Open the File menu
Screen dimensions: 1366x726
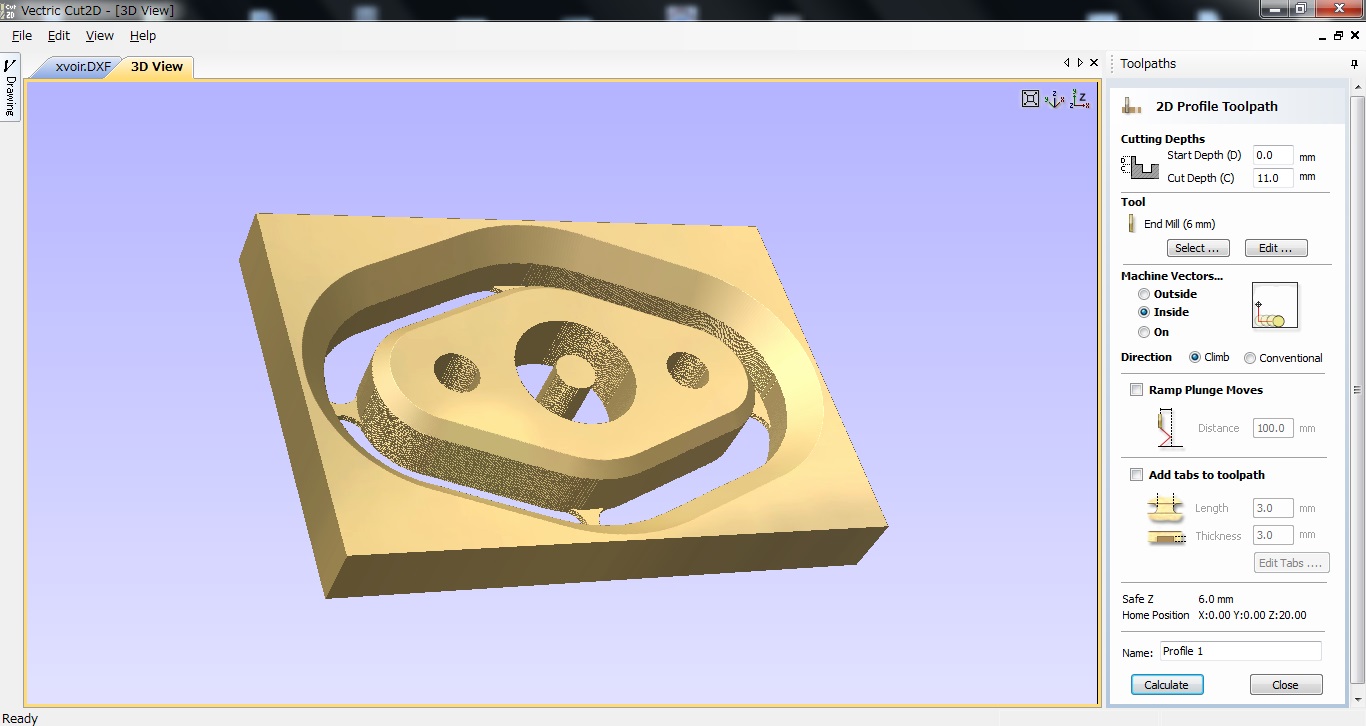[21, 36]
